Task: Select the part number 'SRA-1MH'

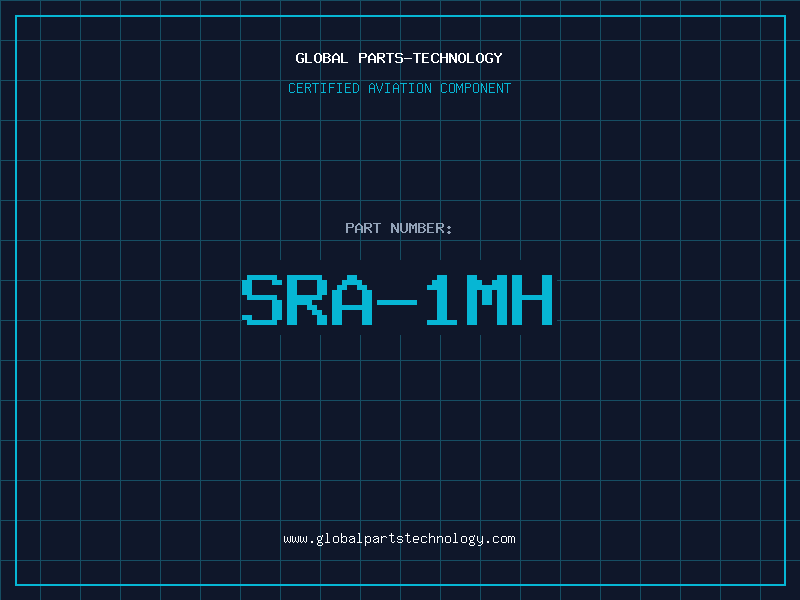Action: click(397, 300)
